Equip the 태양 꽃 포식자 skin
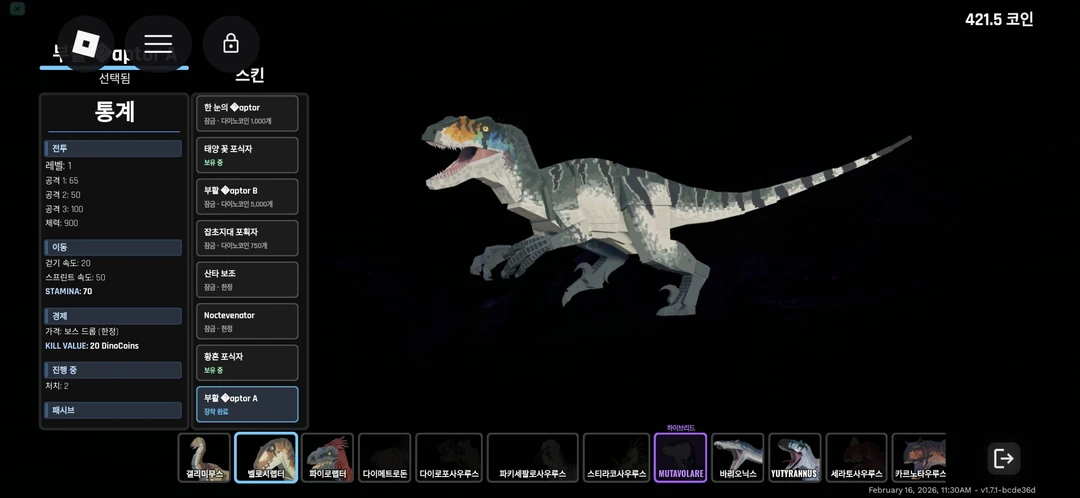 pos(247,155)
